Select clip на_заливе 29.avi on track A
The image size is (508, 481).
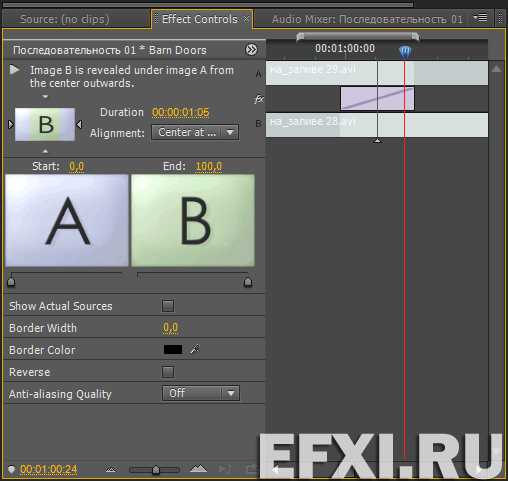[377, 73]
